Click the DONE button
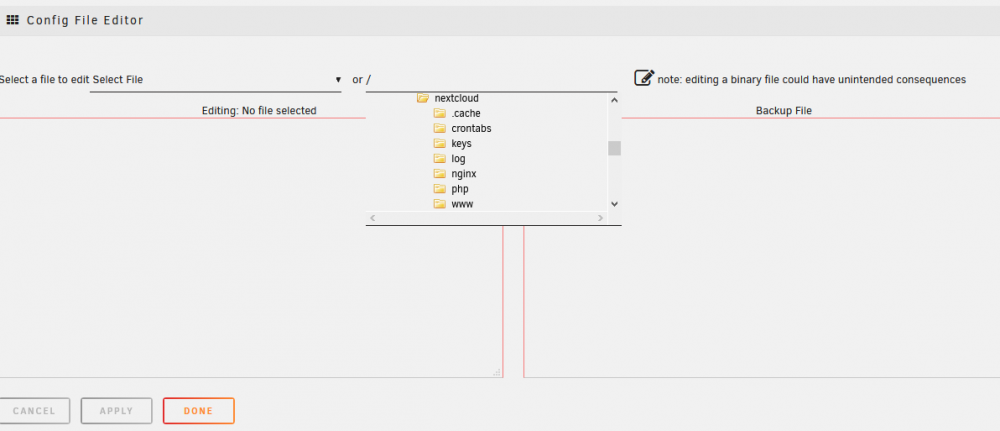The width and height of the screenshot is (1000, 431). coord(198,411)
